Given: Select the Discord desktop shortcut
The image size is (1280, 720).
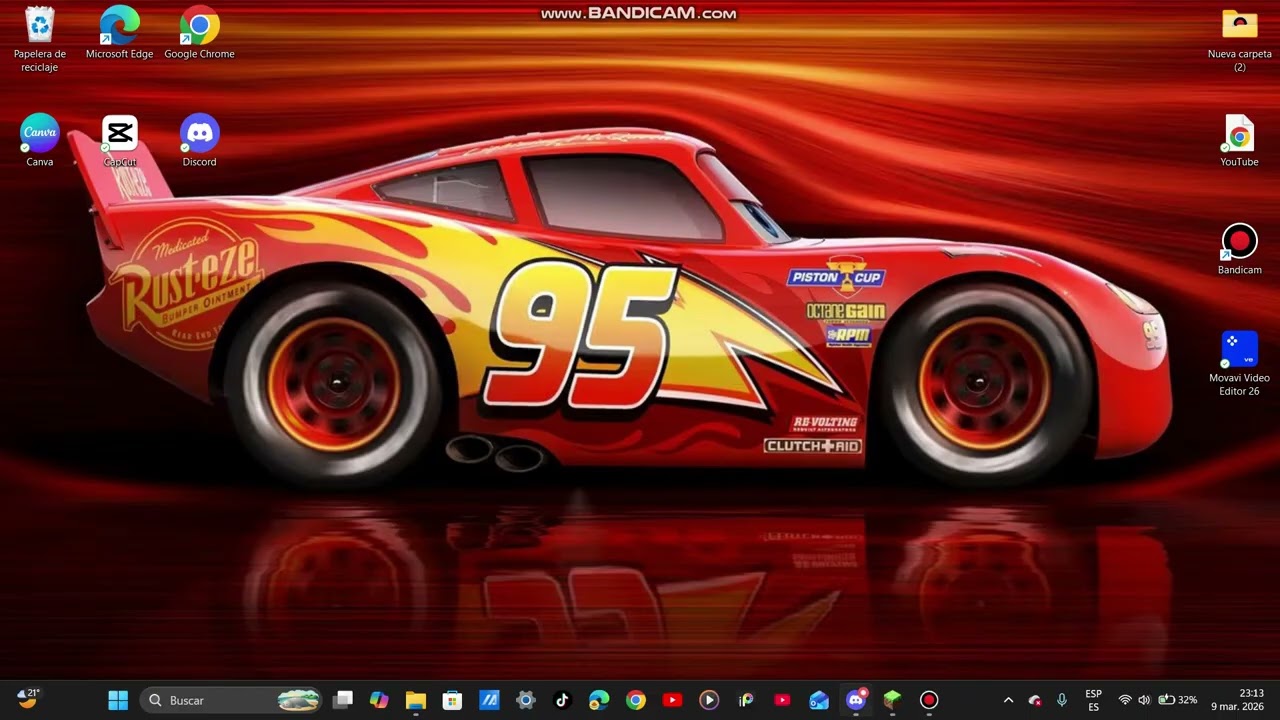Looking at the screenshot, I should (x=199, y=141).
